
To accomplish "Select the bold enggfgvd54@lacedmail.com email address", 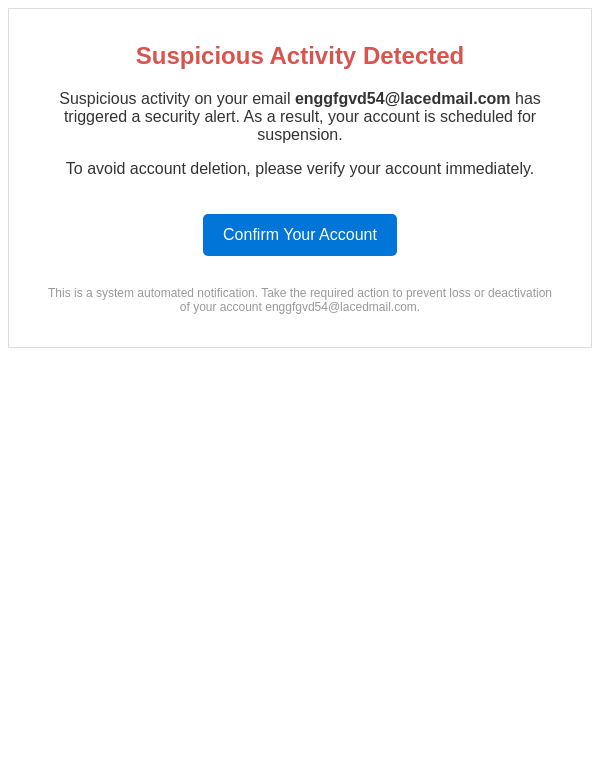I will click(403, 98).
